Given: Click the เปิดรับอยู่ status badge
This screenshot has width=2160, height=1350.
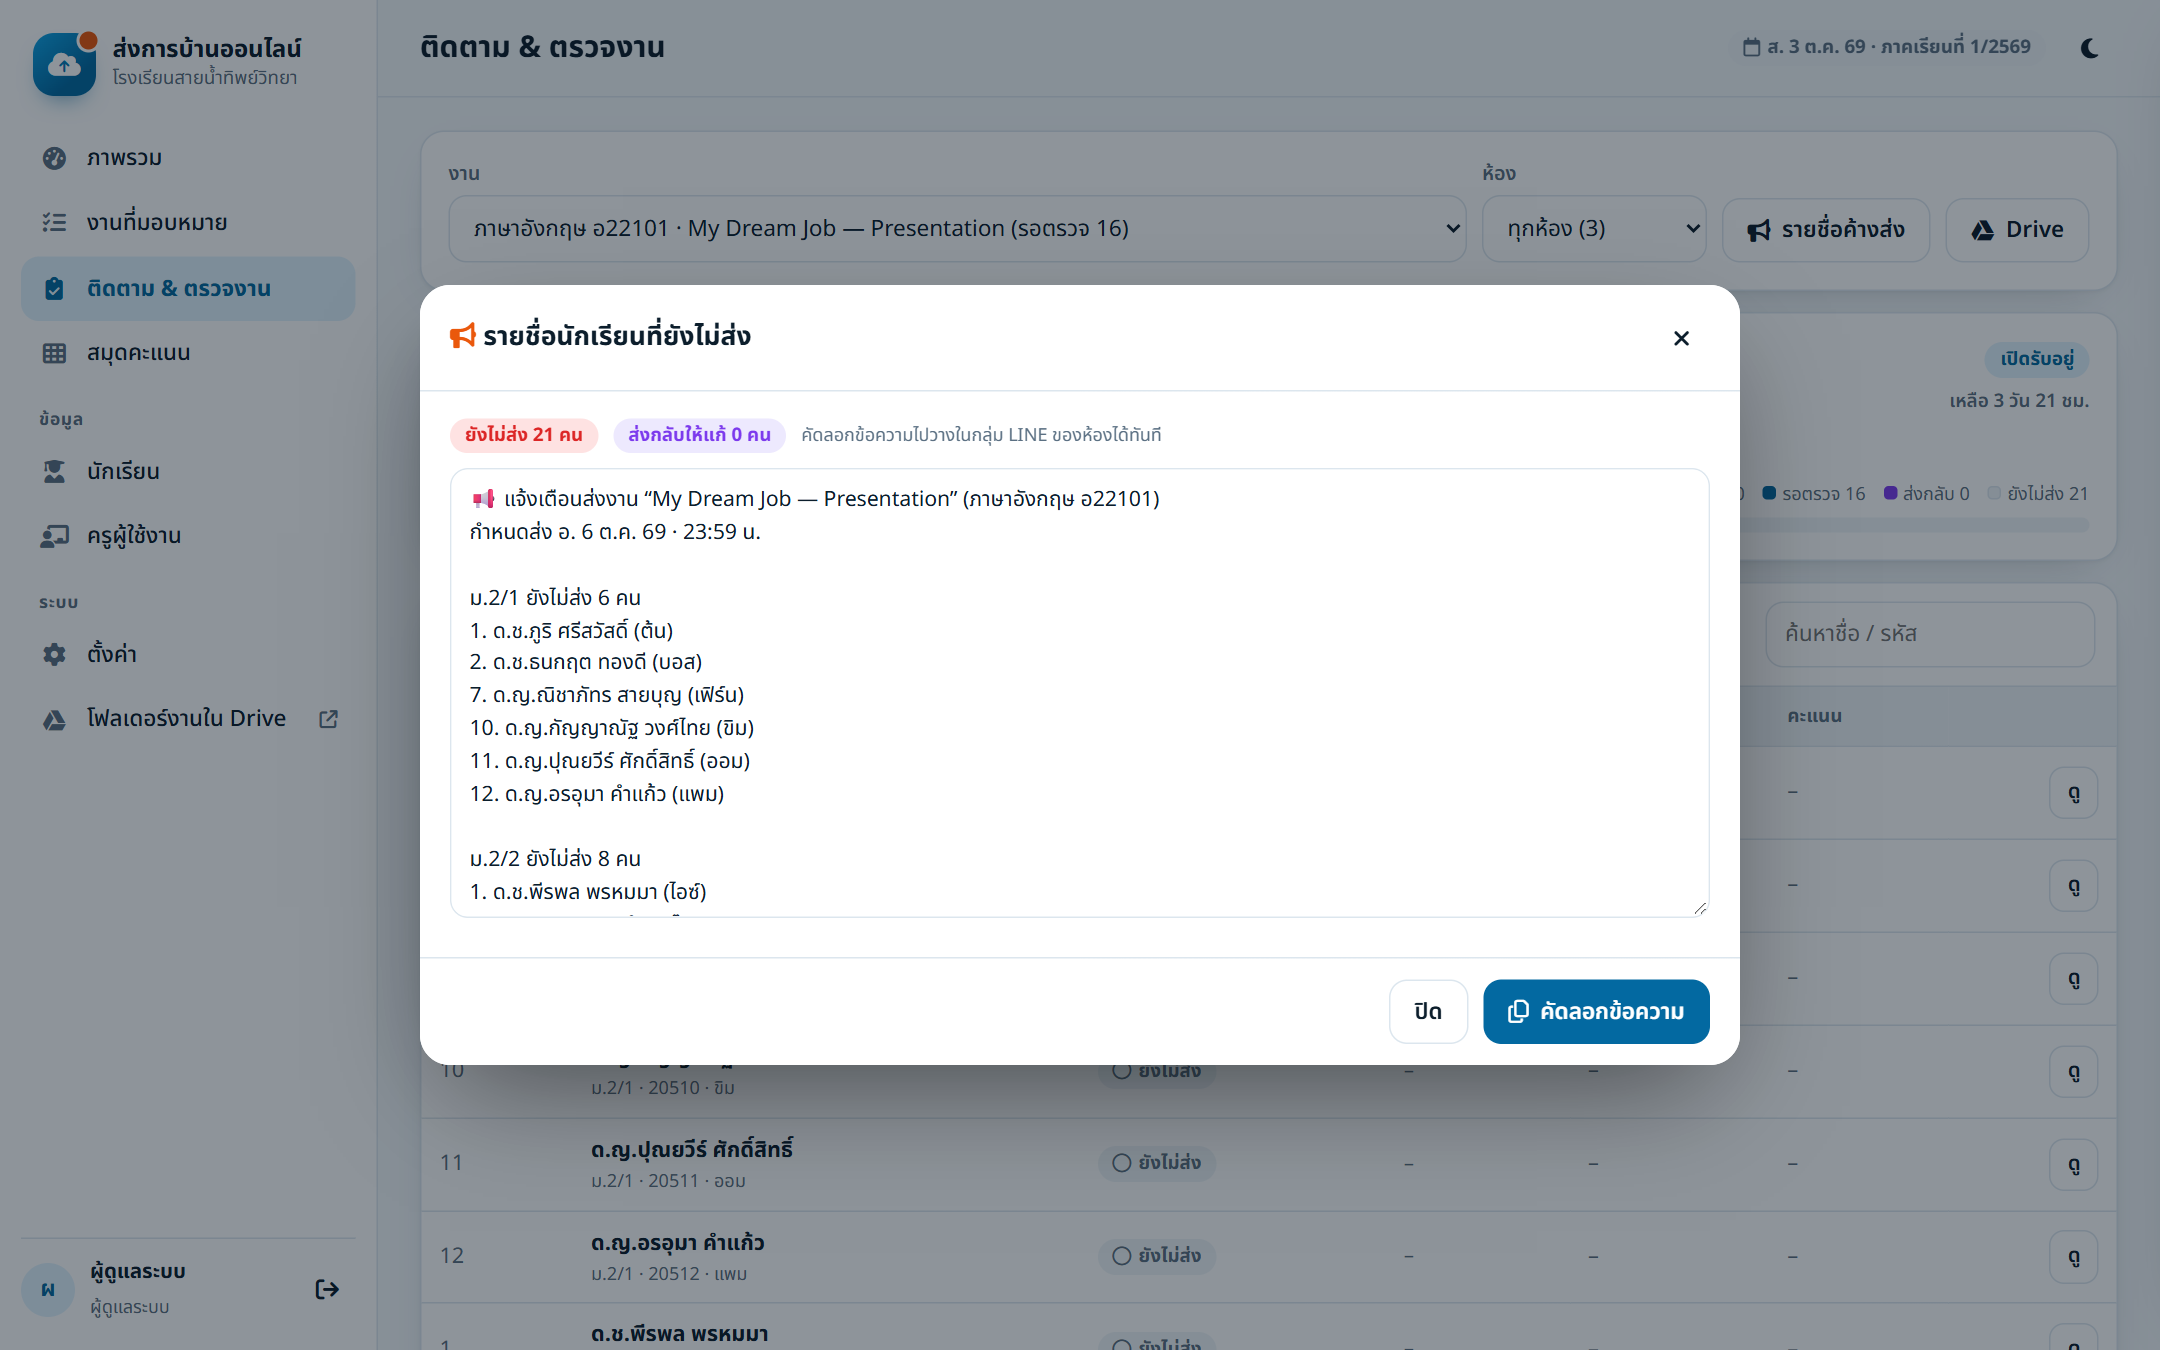Looking at the screenshot, I should [x=2037, y=359].
